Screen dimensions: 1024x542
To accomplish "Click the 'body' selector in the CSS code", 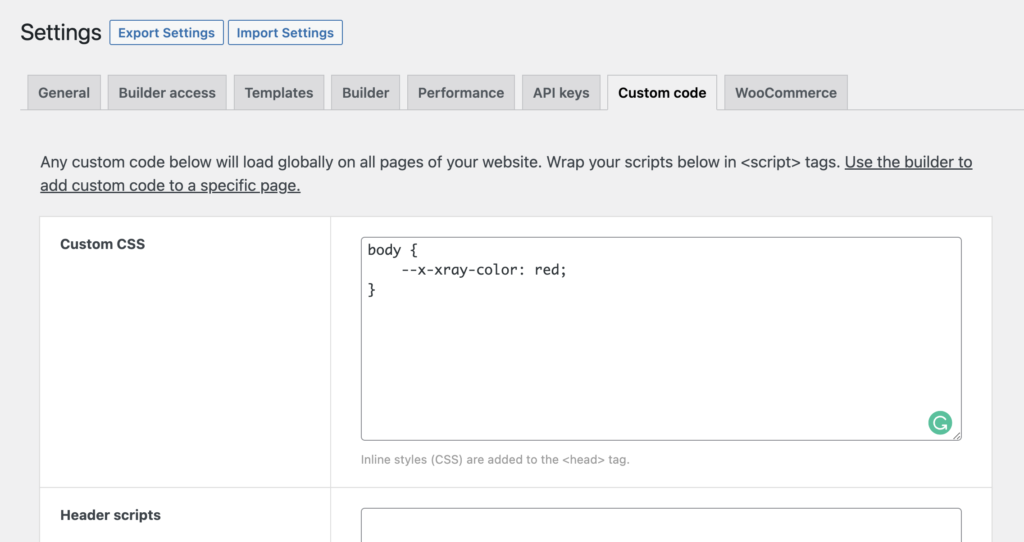I will tap(384, 250).
